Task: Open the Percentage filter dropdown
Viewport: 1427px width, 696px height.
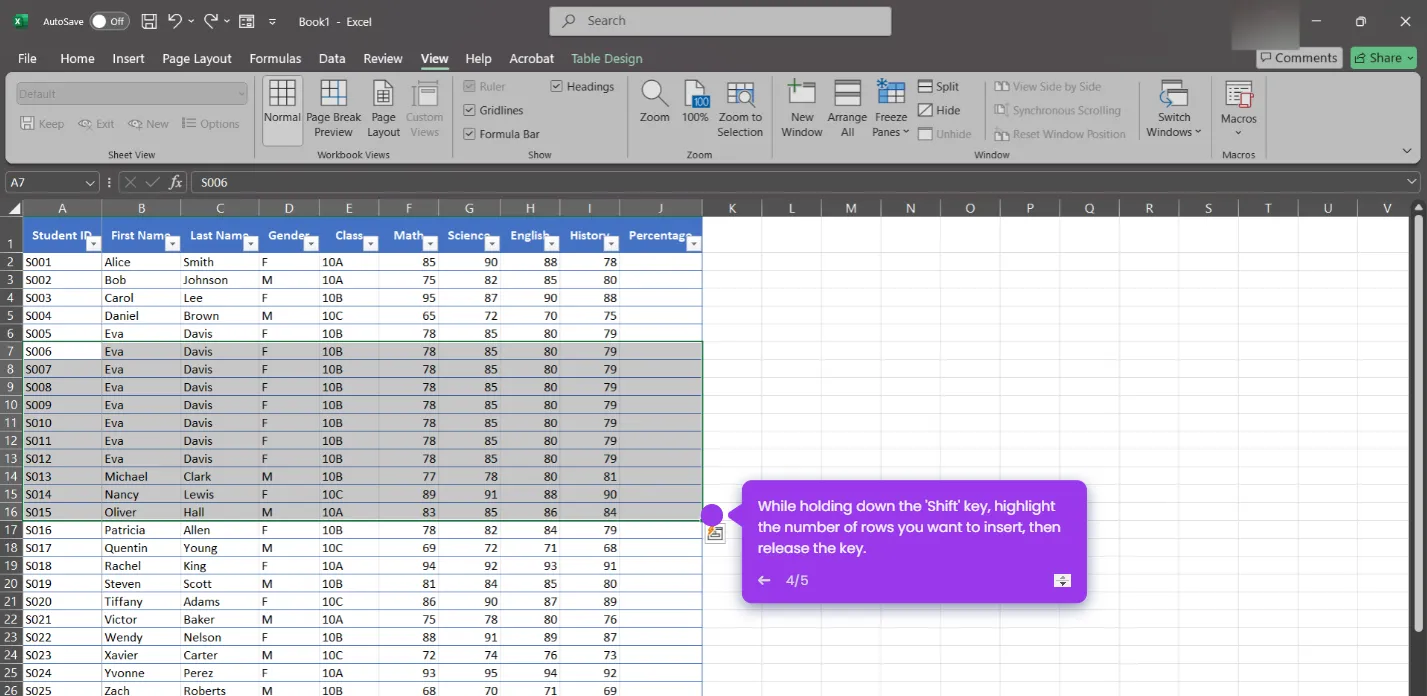Action: 693,243
